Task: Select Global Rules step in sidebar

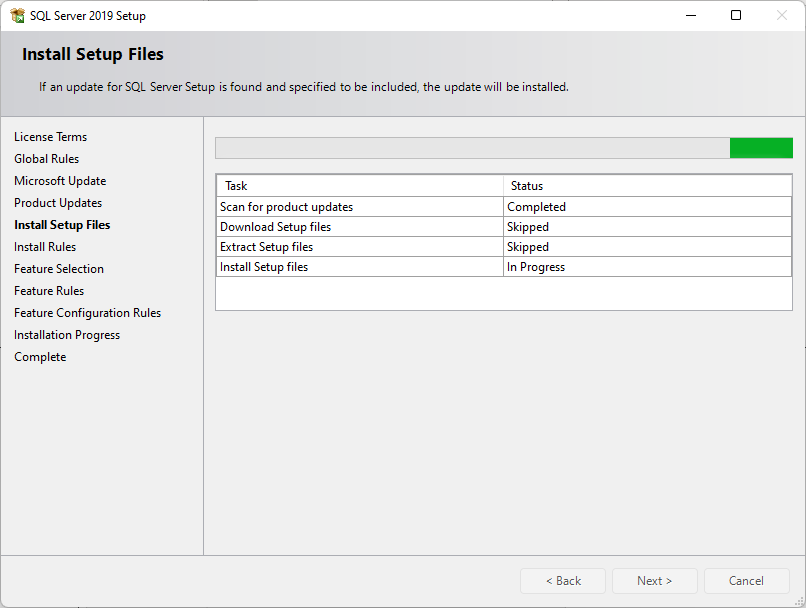Action: point(47,159)
